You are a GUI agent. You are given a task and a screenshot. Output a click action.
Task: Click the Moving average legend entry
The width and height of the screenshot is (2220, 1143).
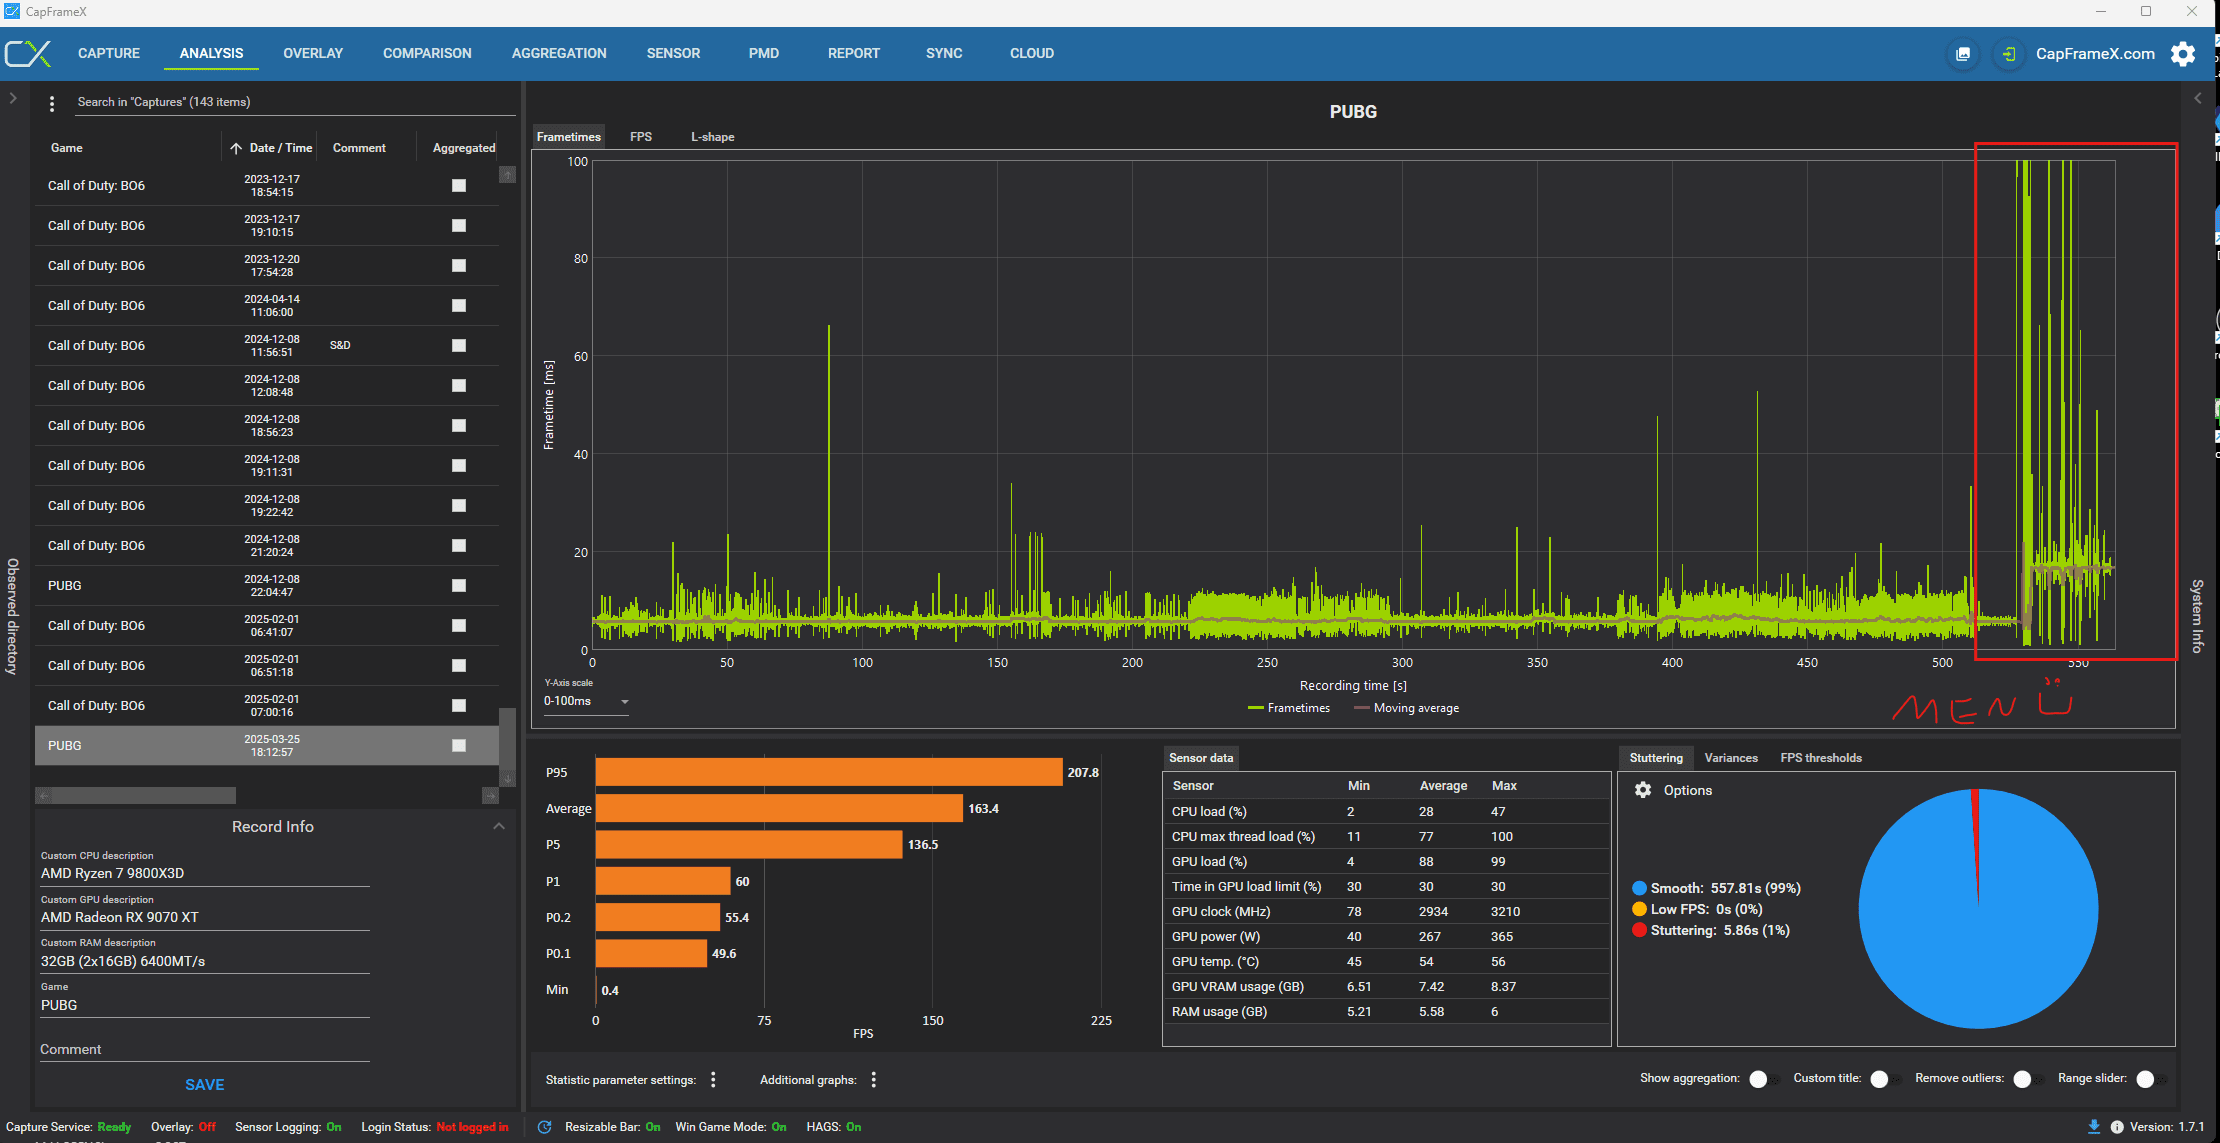pos(1406,708)
